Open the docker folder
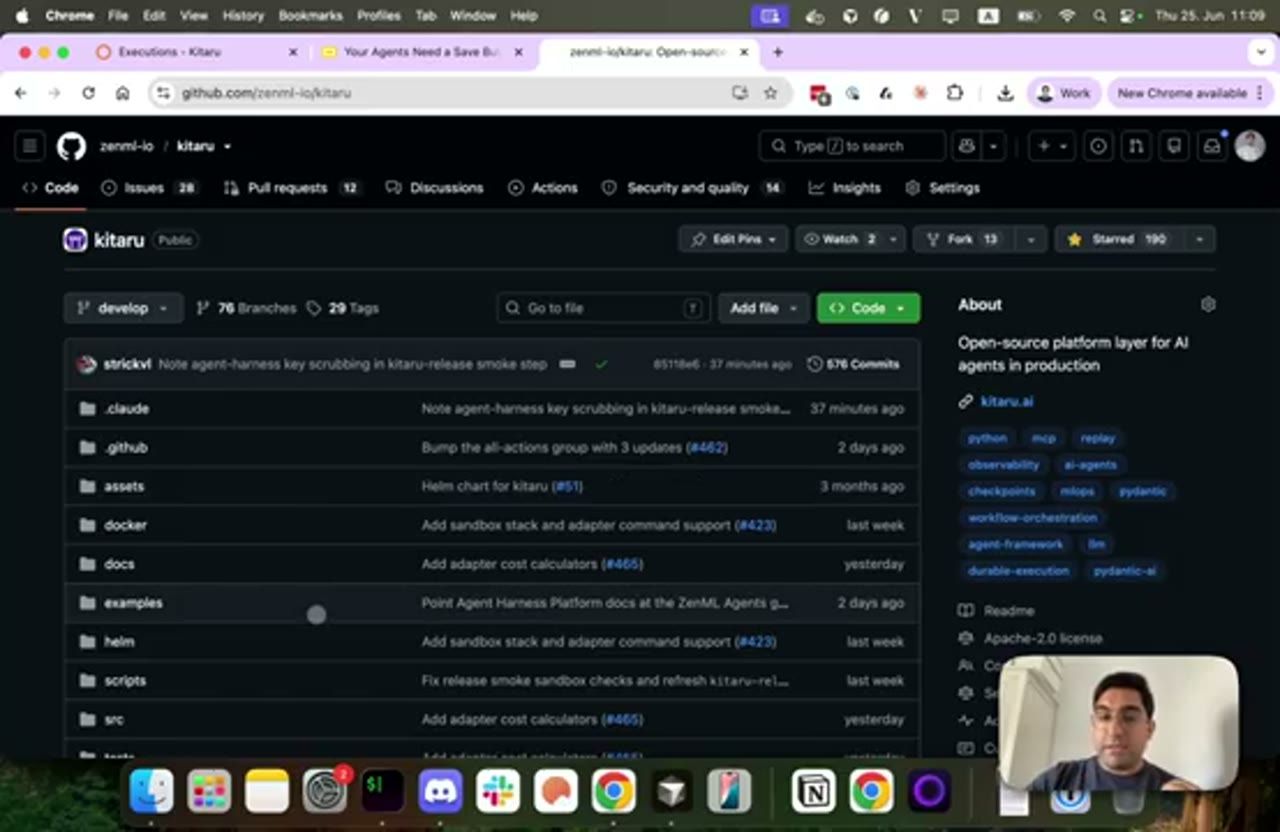This screenshot has height=832, width=1280. [126, 525]
